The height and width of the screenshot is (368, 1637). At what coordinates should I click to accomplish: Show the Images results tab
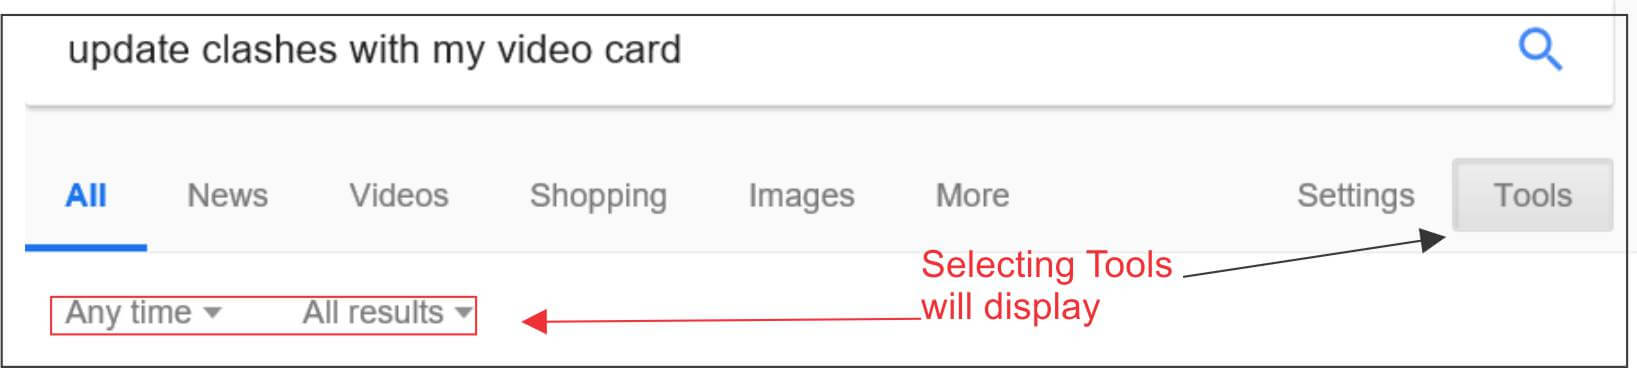801,196
